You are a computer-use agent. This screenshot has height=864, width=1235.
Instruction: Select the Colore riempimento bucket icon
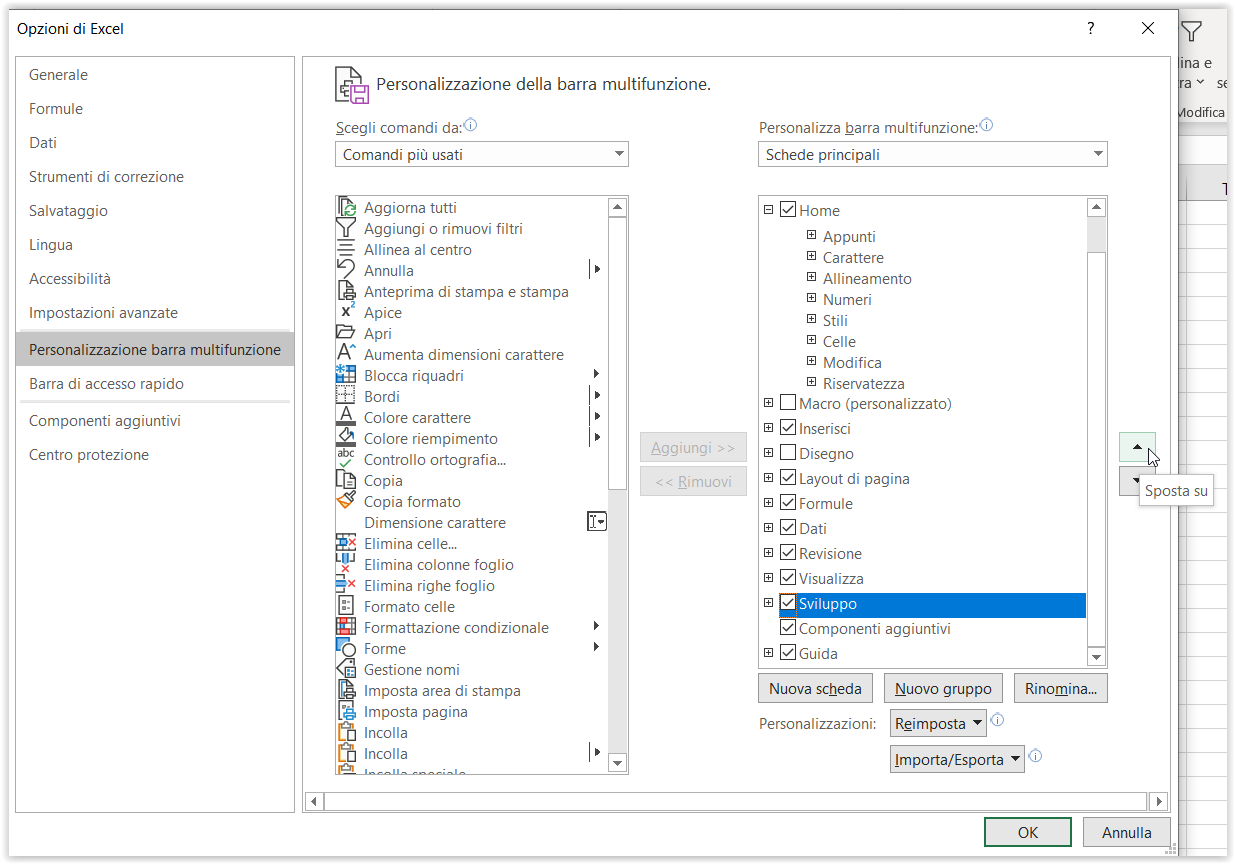click(346, 438)
